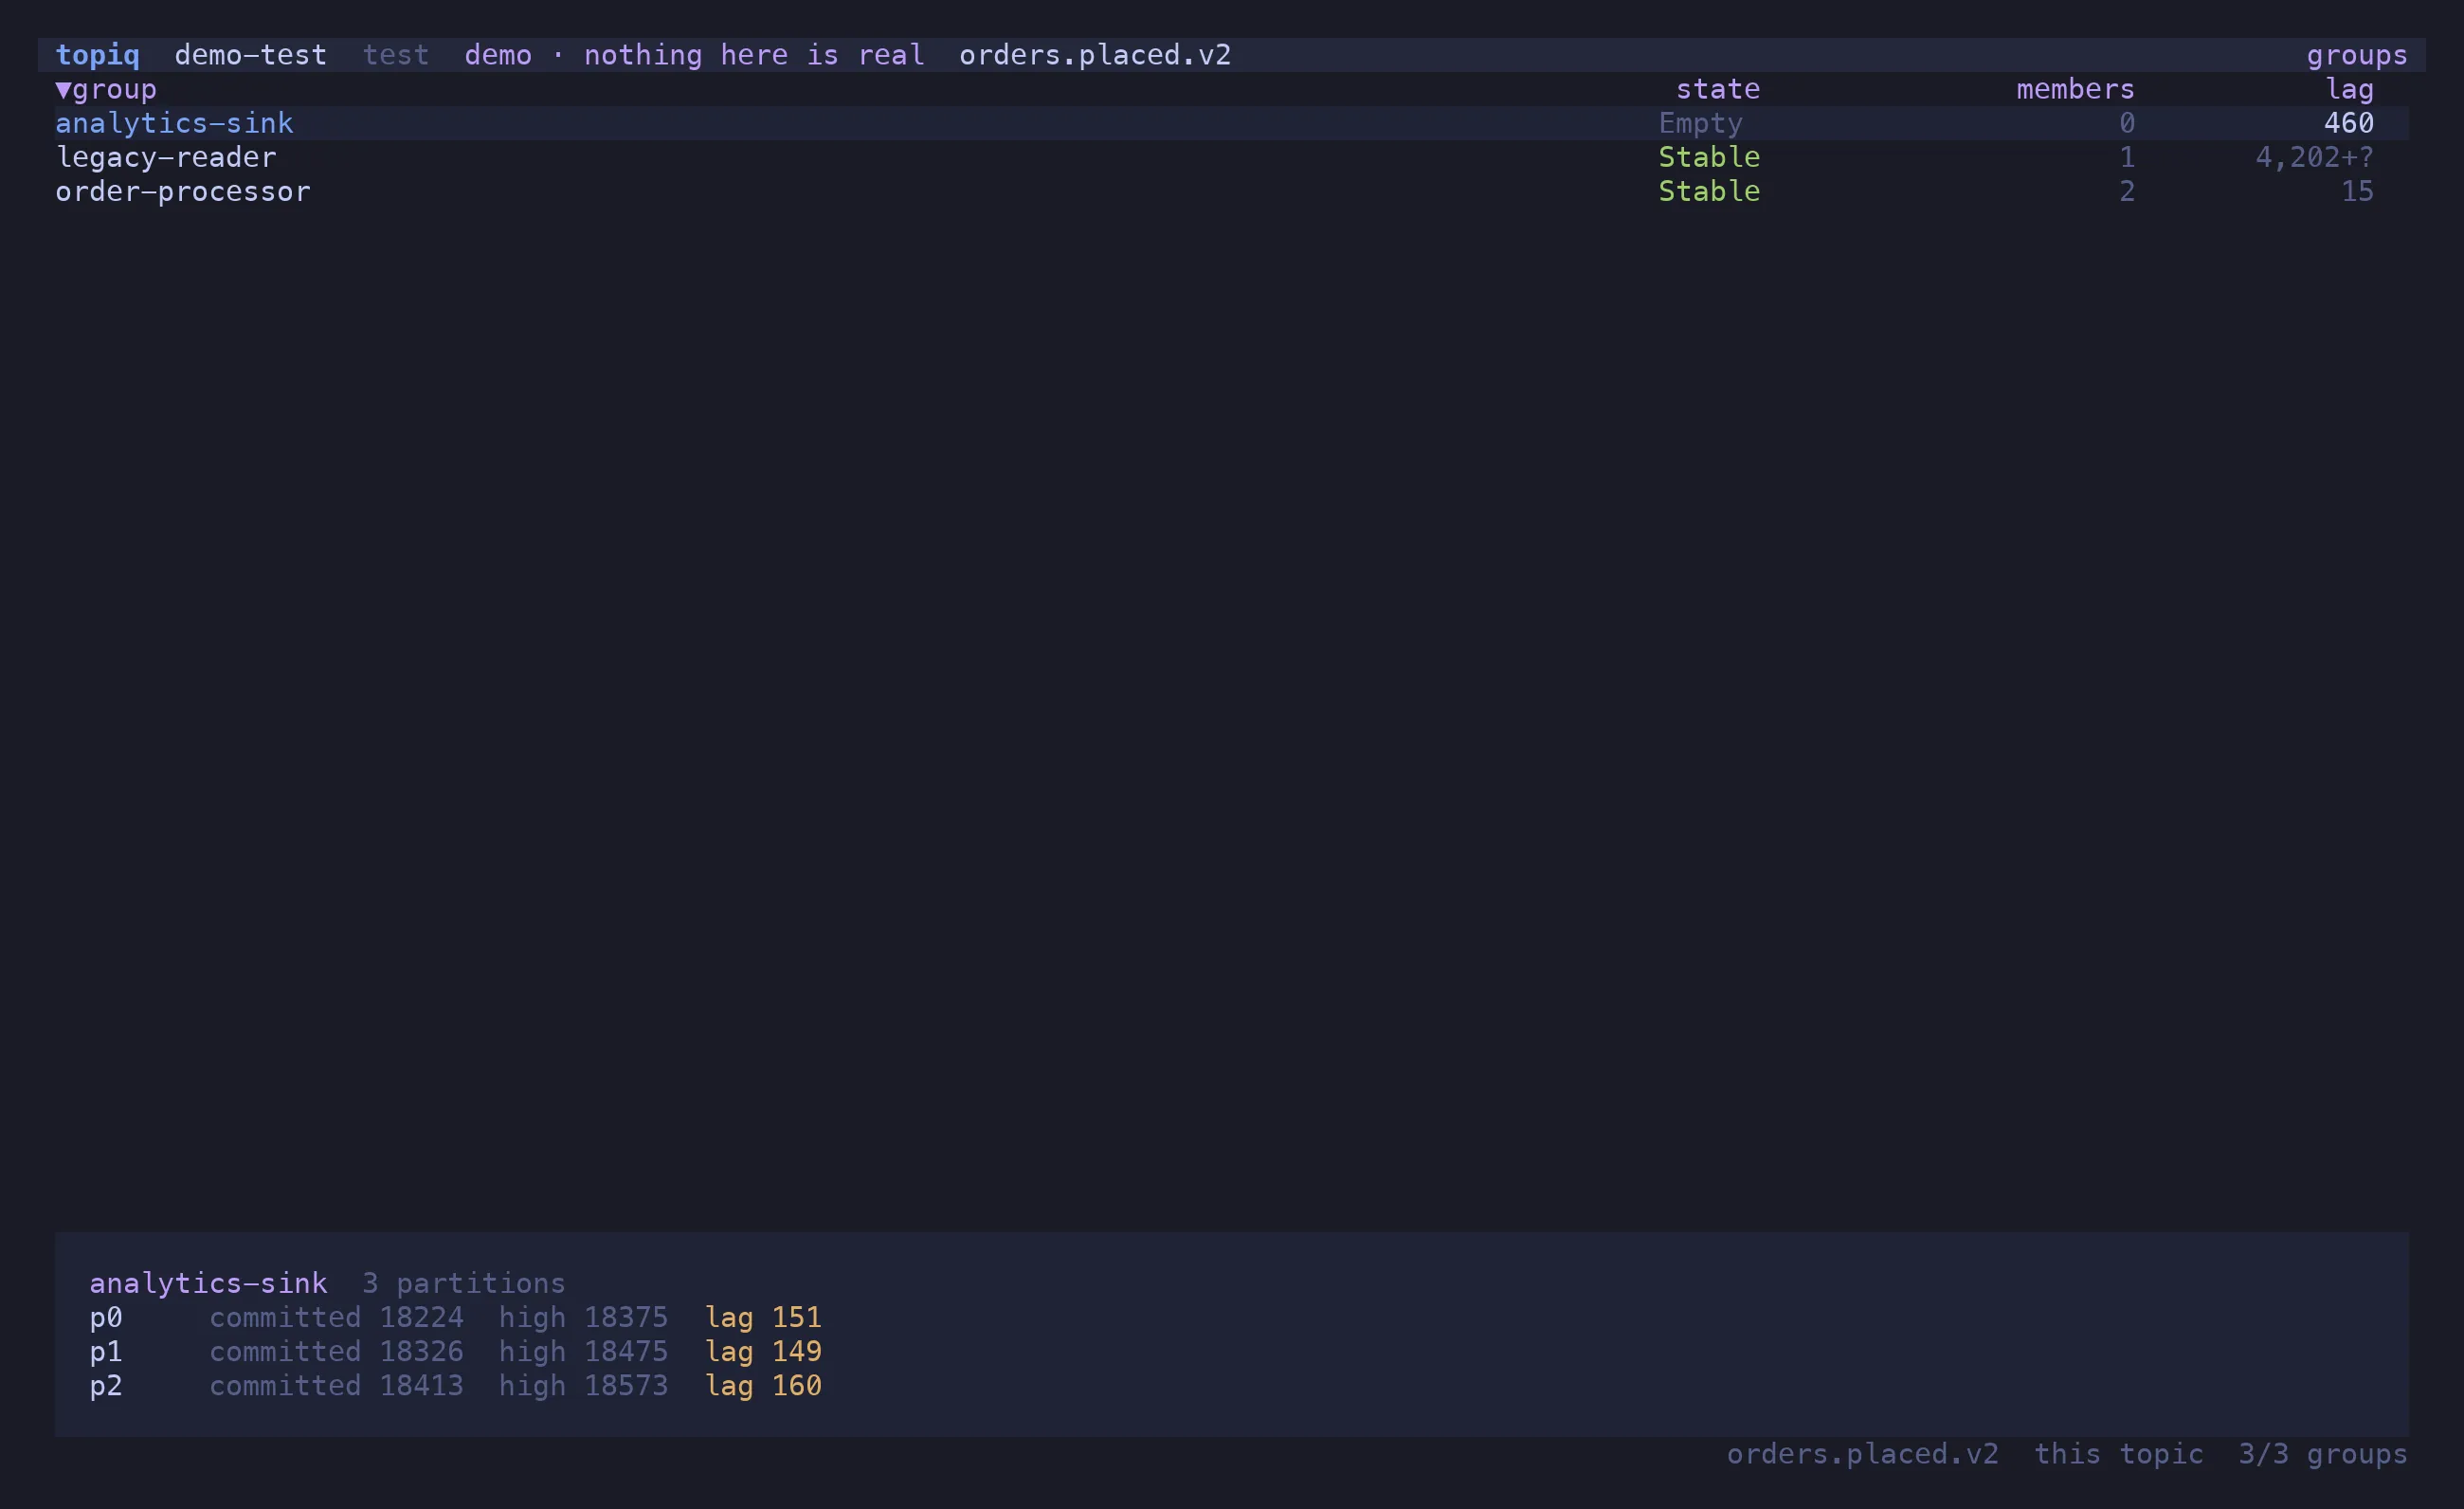Click the lag value 4,202+?

click(2314, 157)
